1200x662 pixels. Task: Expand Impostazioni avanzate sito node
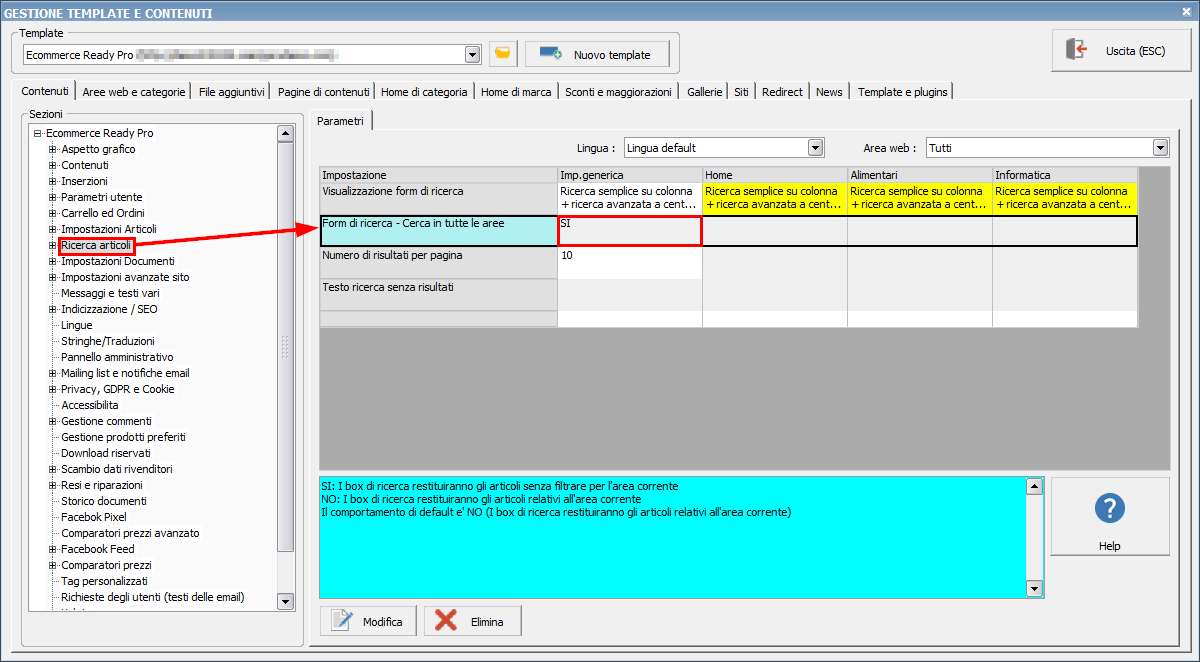tap(53, 277)
